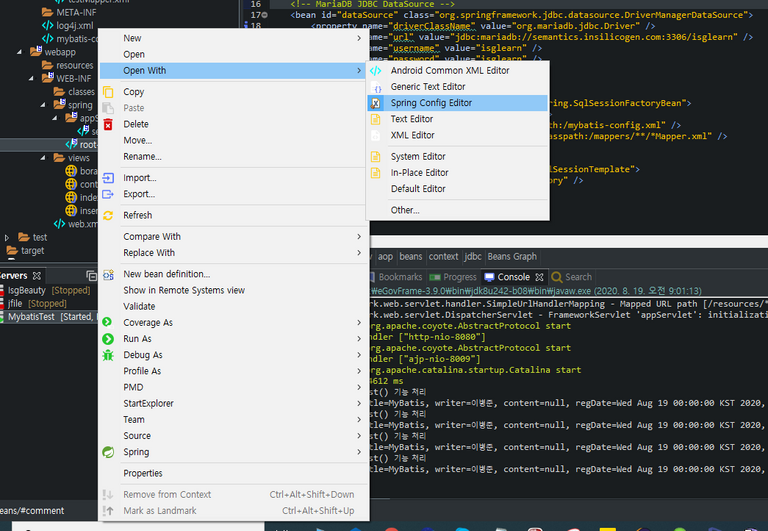Click the Progress tab icon
The width and height of the screenshot is (768, 531).
pyautogui.click(x=435, y=277)
